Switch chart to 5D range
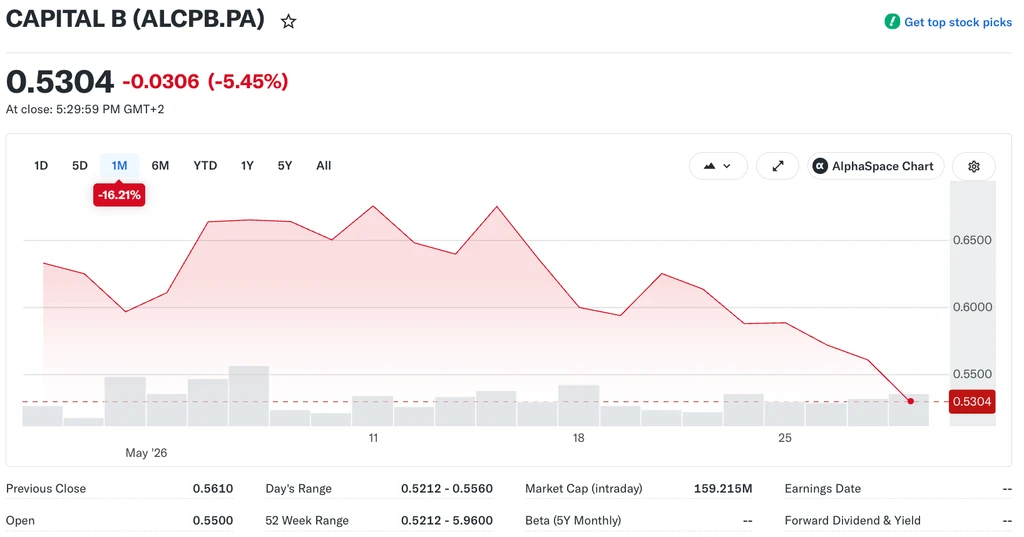 (80, 166)
